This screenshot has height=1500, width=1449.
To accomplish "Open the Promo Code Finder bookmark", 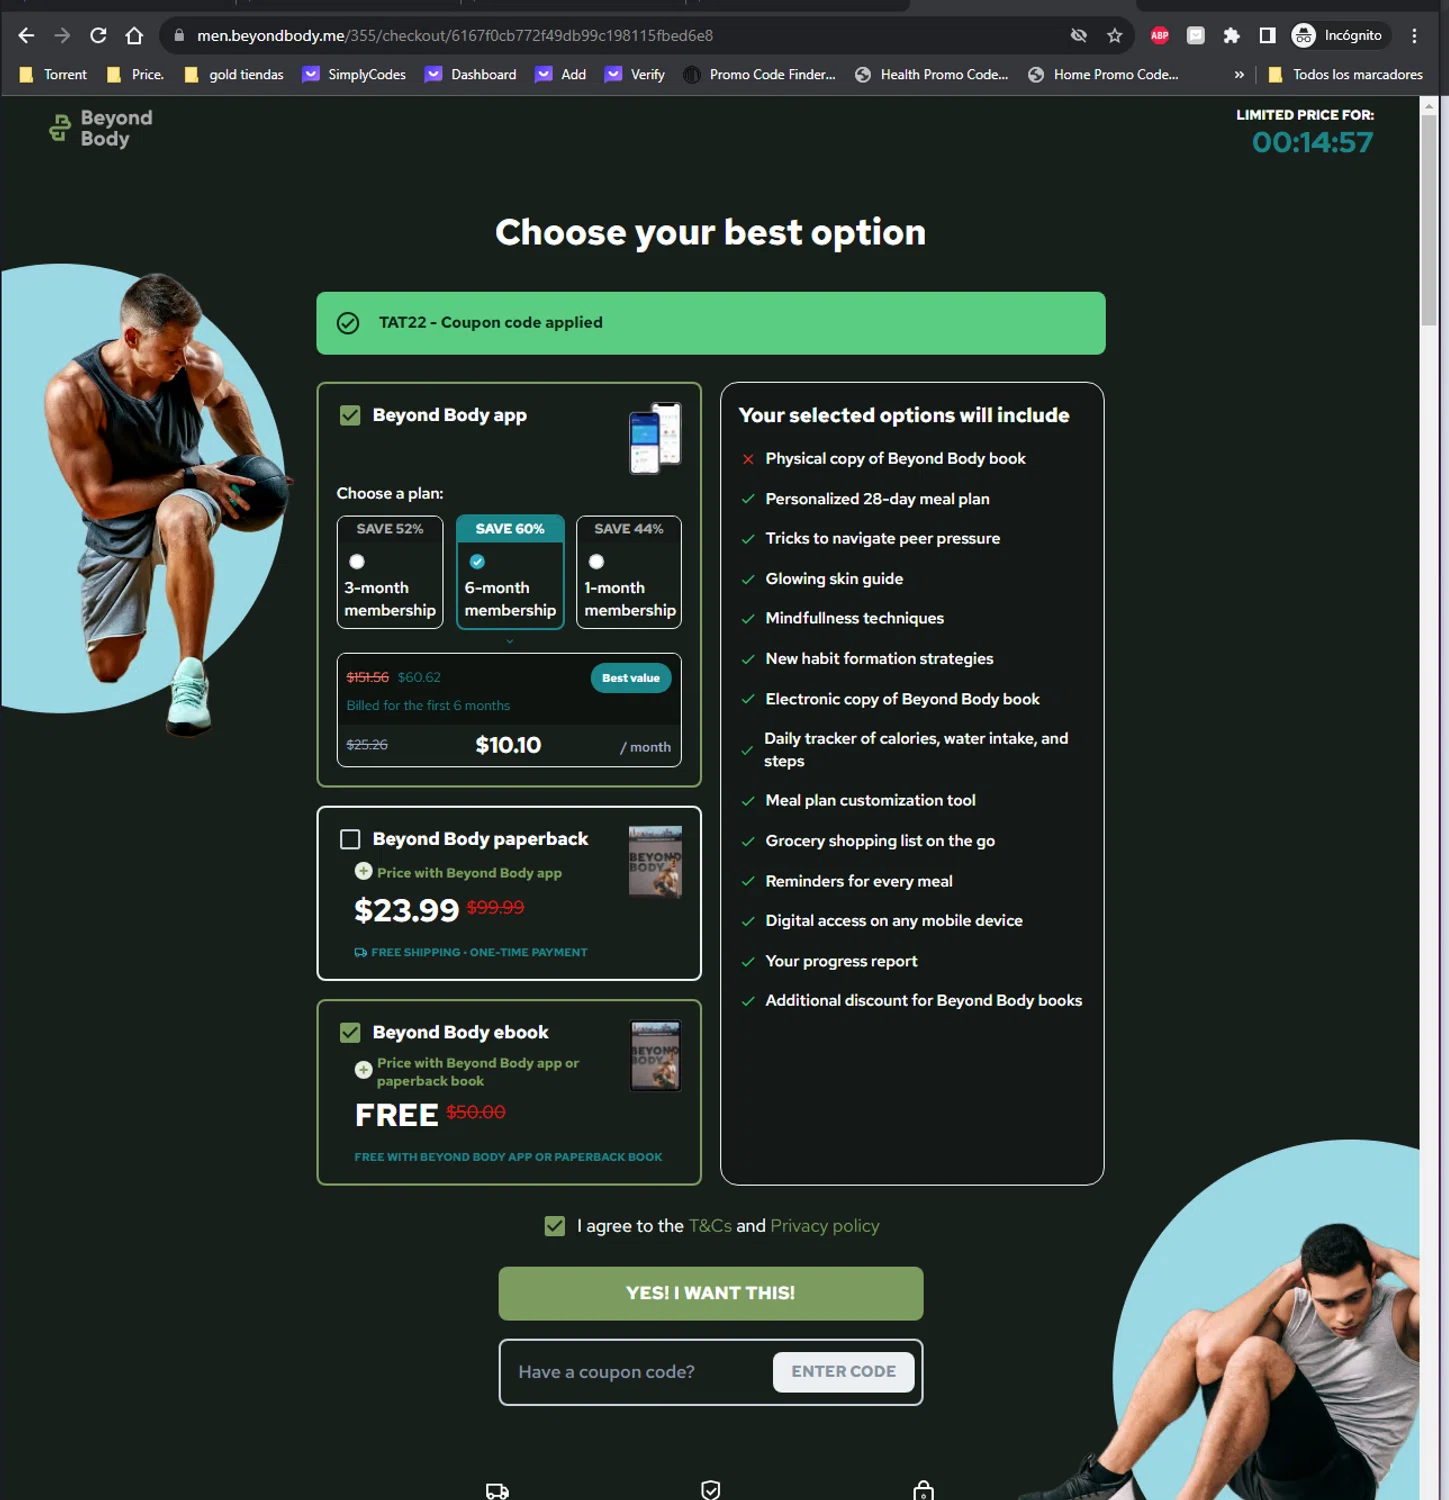I will 760,75.
